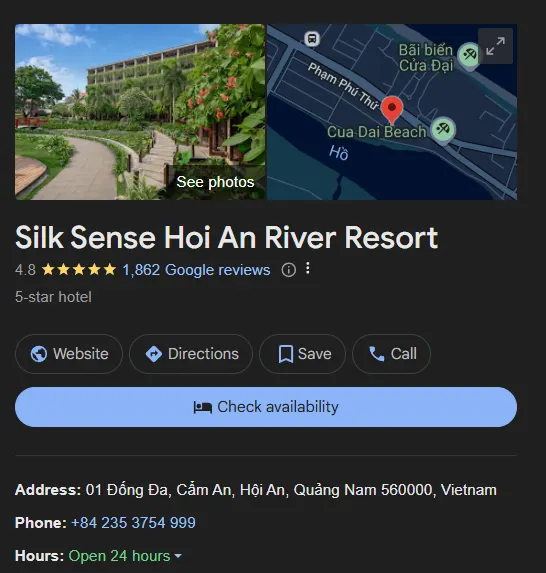Click the resort photo thumbnail
This screenshot has width=546, height=573.
(x=140, y=112)
